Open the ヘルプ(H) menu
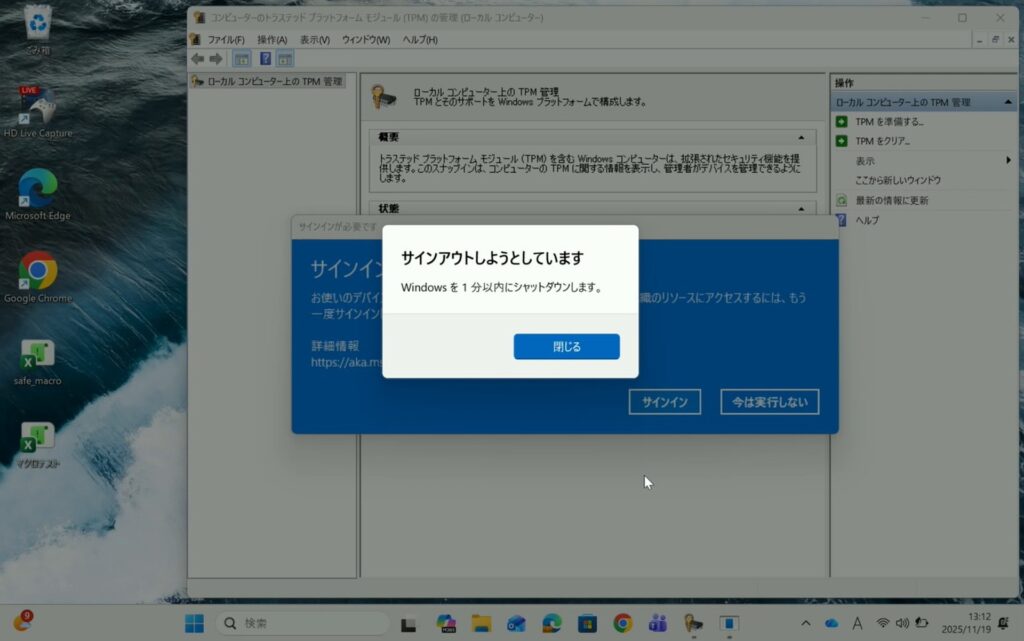Viewport: 1024px width, 641px height. (420, 40)
